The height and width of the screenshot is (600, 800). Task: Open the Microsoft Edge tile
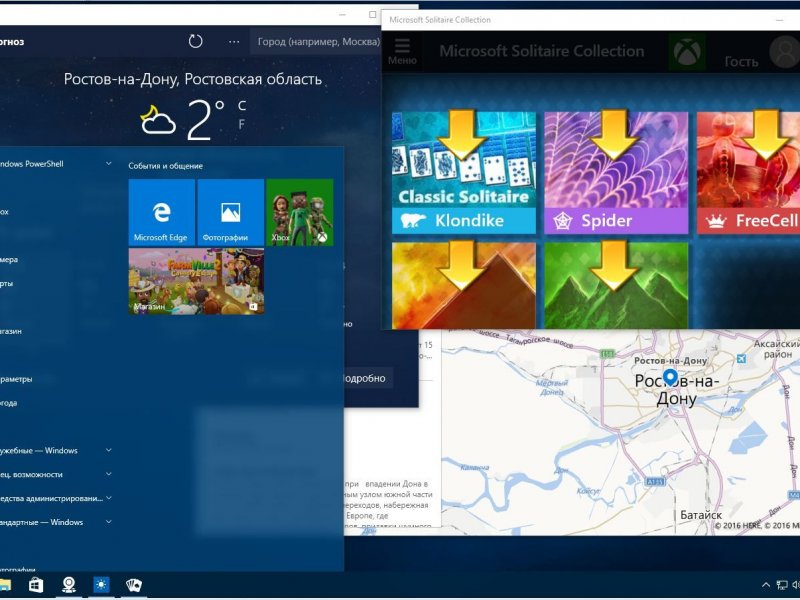pos(162,212)
